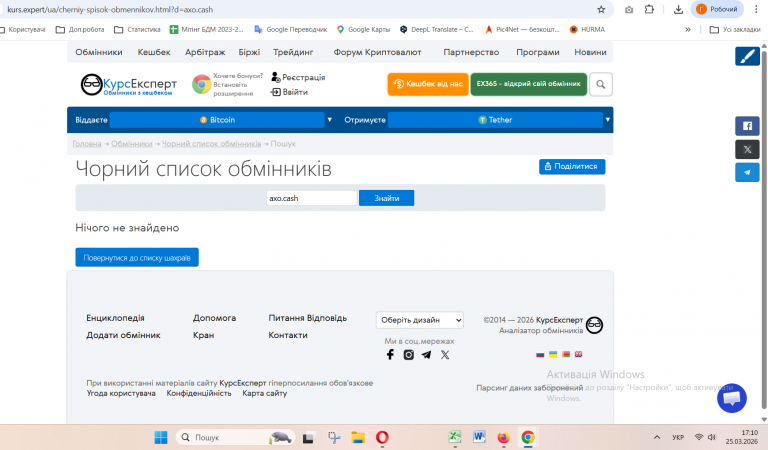Open the Енциклопедія footer link
This screenshot has width=768, height=450.
[x=115, y=318]
